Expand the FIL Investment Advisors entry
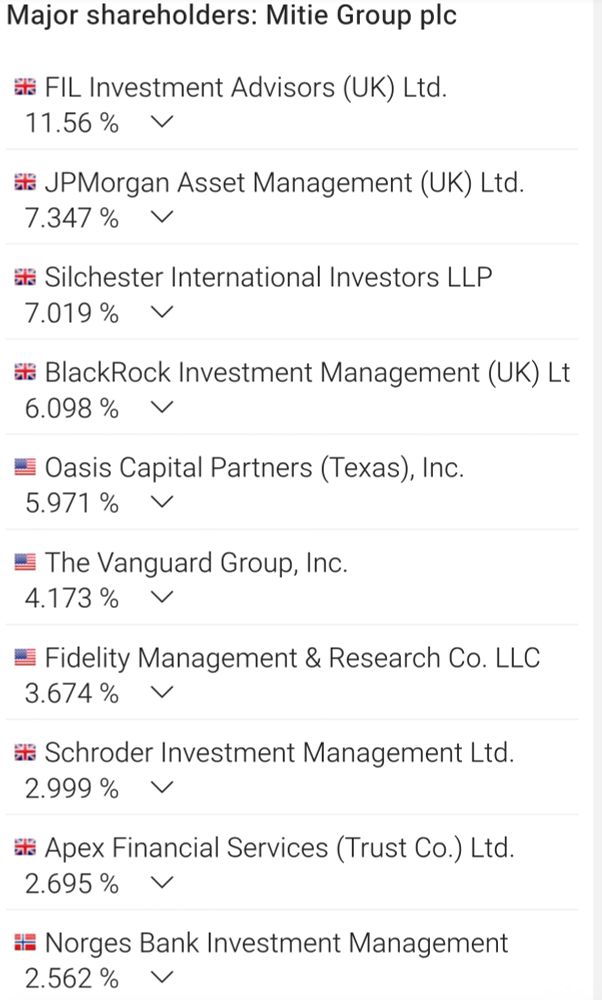The height and width of the screenshot is (1000, 602). 162,124
